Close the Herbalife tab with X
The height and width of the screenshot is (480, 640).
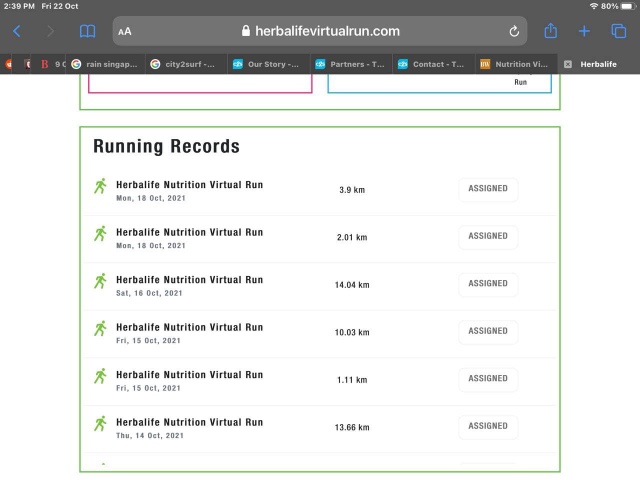(568, 64)
